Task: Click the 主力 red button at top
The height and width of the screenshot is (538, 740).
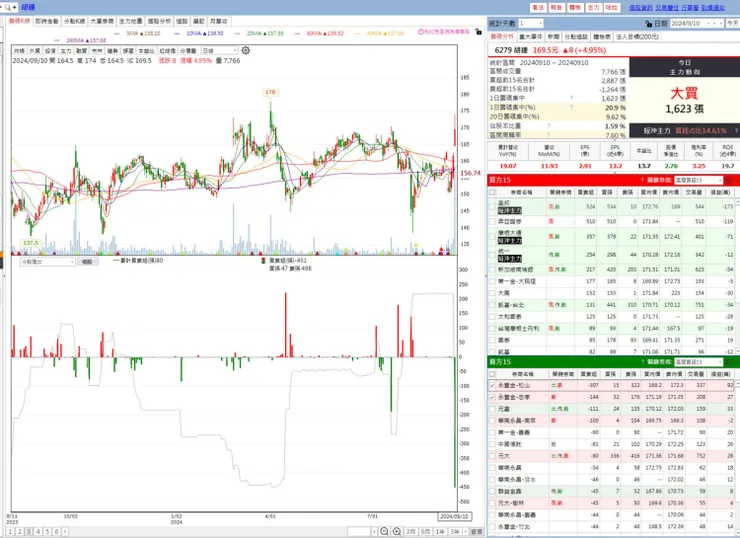Action: (x=593, y=8)
